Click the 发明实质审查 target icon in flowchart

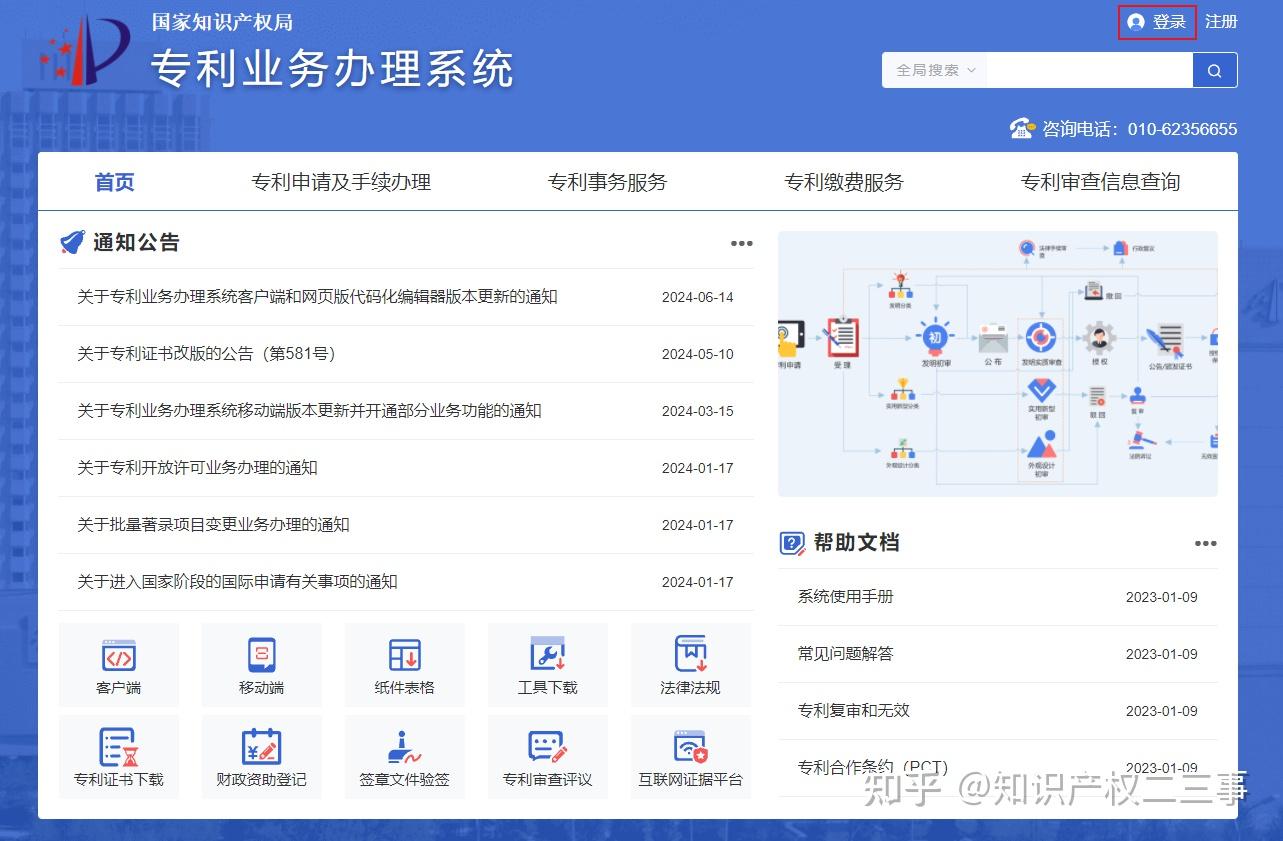pos(1041,337)
